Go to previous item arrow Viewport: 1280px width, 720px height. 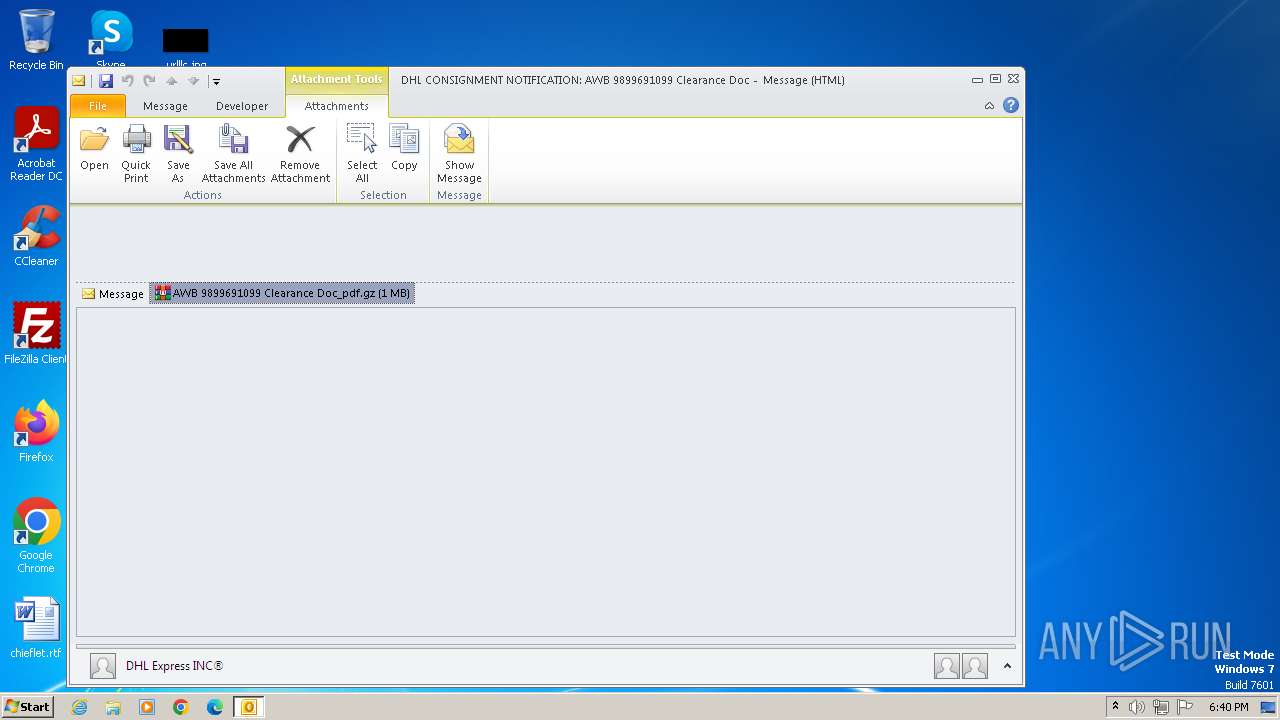tap(171, 81)
